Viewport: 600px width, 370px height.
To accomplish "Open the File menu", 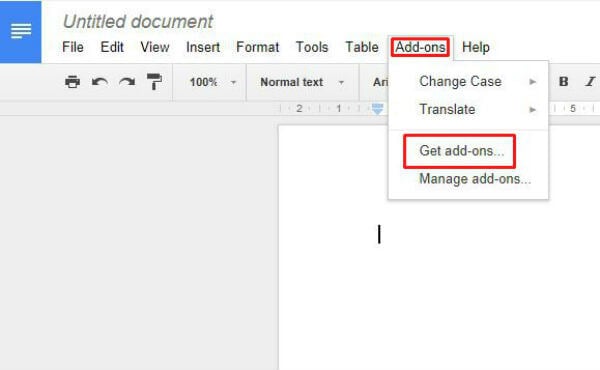I will pyautogui.click(x=73, y=47).
